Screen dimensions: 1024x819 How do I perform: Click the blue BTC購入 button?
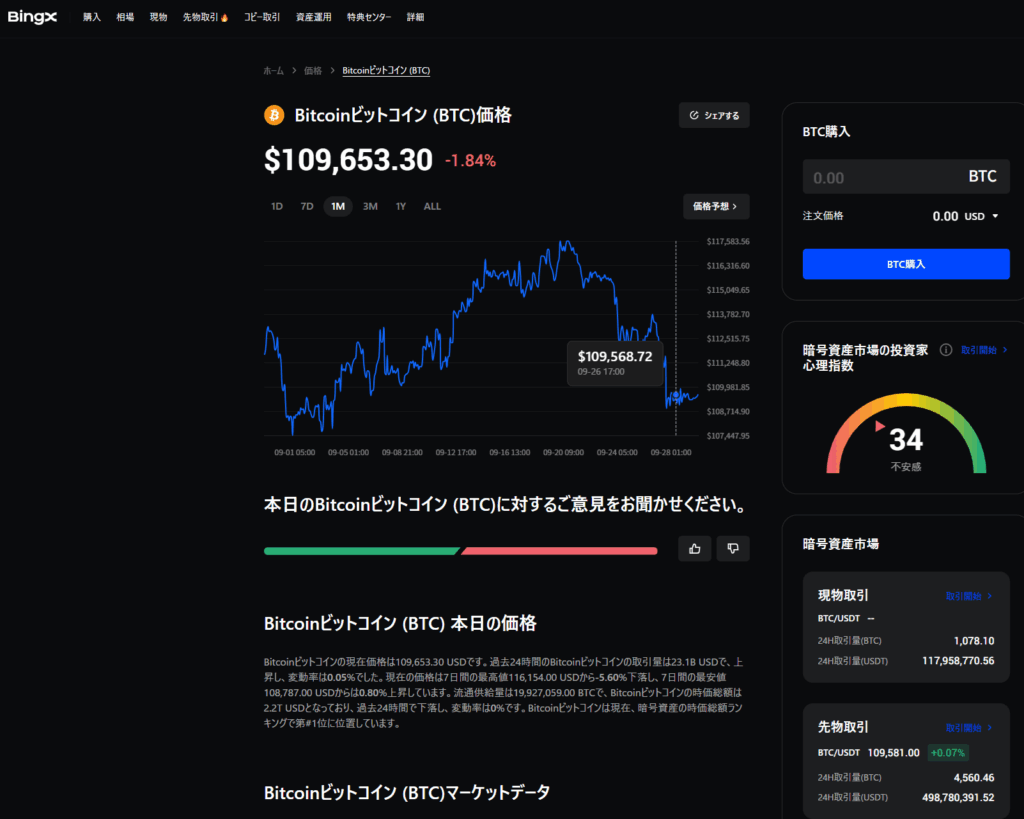[x=905, y=264]
